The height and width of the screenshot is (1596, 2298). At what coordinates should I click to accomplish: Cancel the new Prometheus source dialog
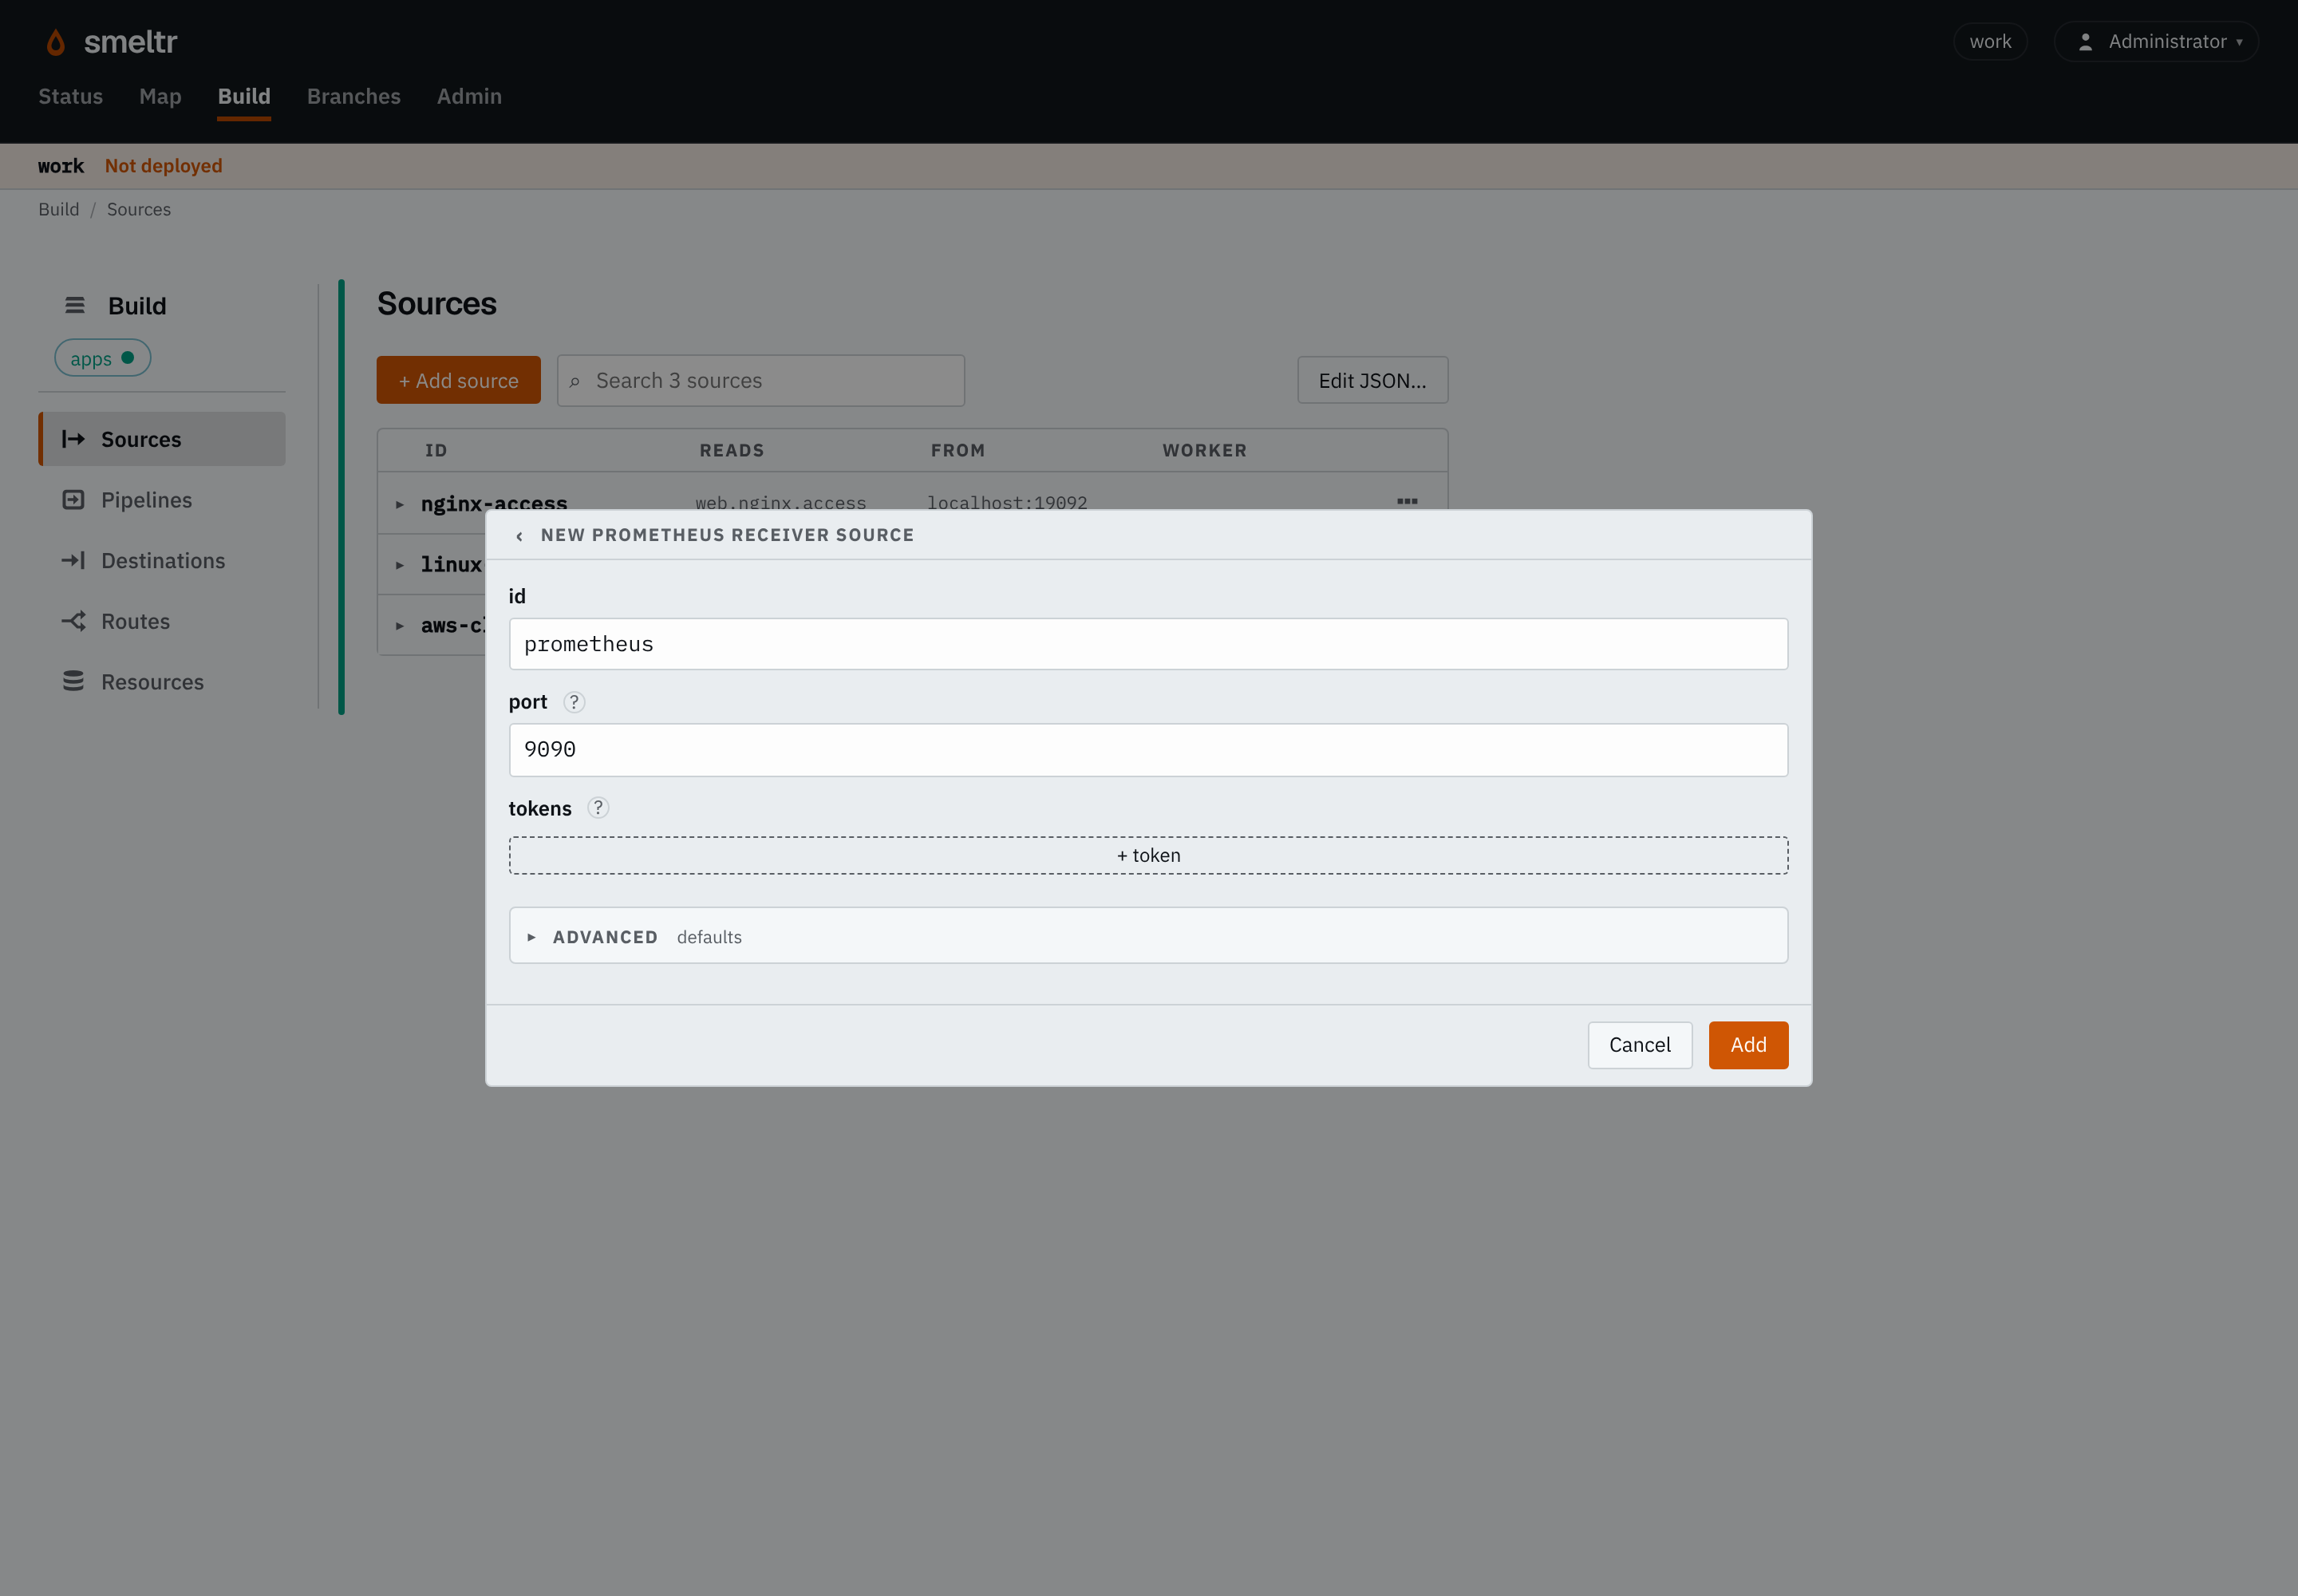click(1640, 1045)
